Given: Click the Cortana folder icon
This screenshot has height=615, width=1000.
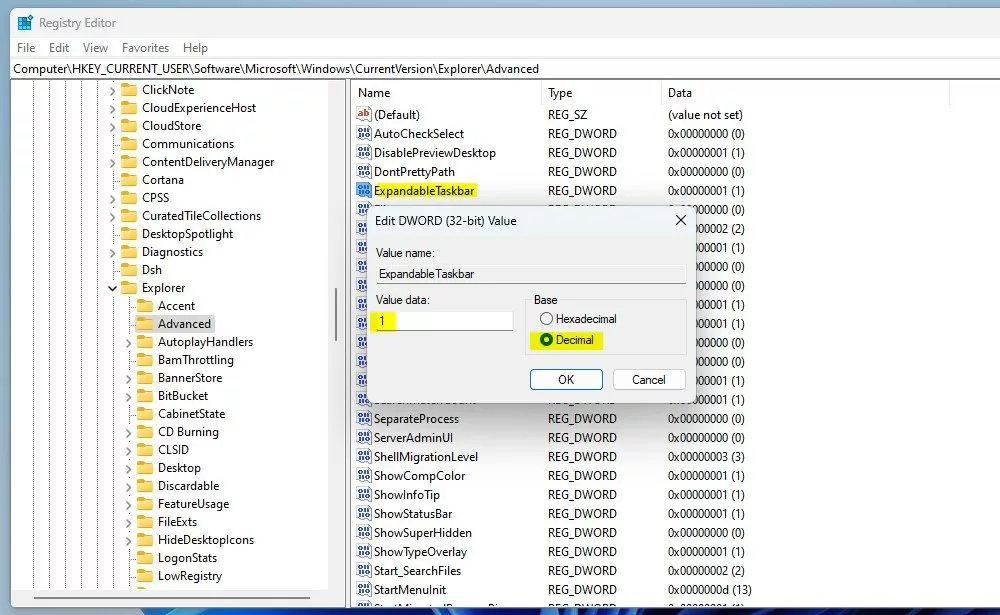Looking at the screenshot, I should pos(129,180).
